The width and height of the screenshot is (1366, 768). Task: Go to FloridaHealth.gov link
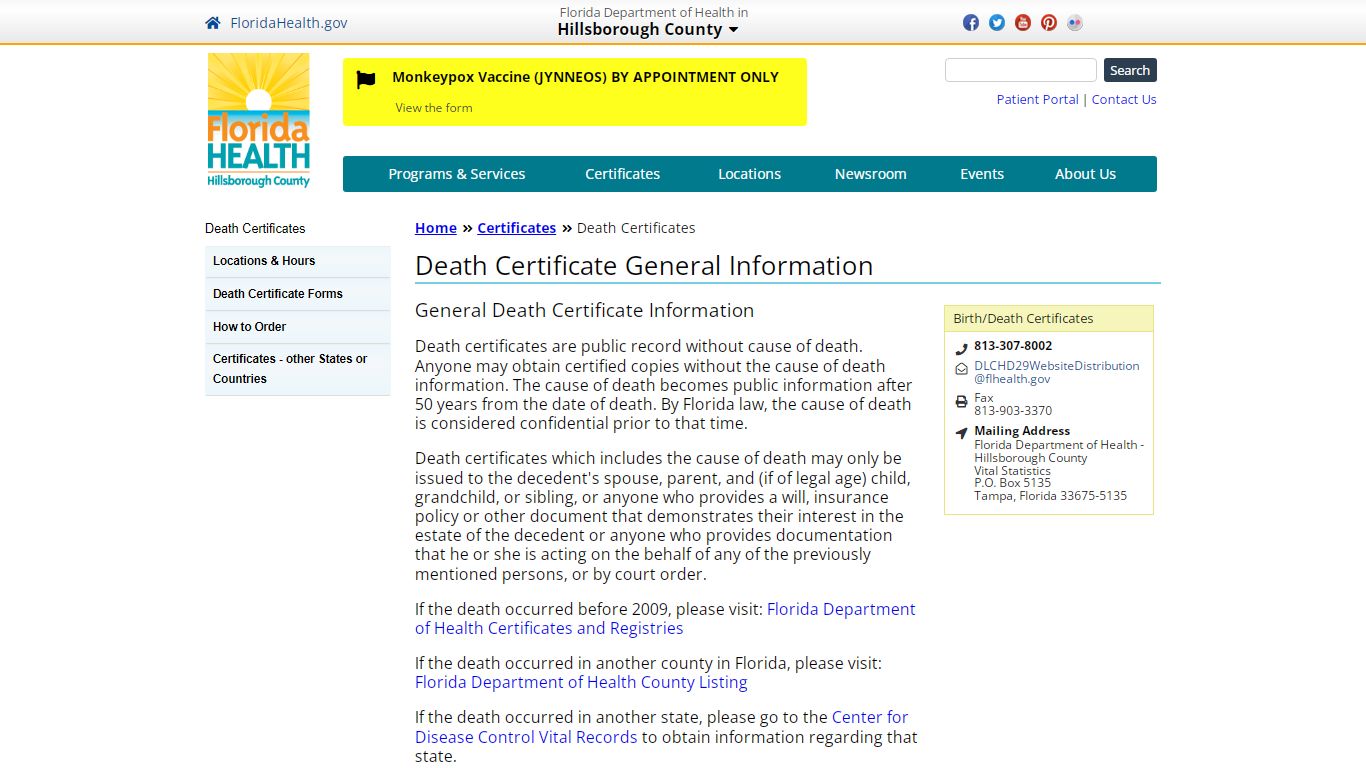click(x=289, y=23)
